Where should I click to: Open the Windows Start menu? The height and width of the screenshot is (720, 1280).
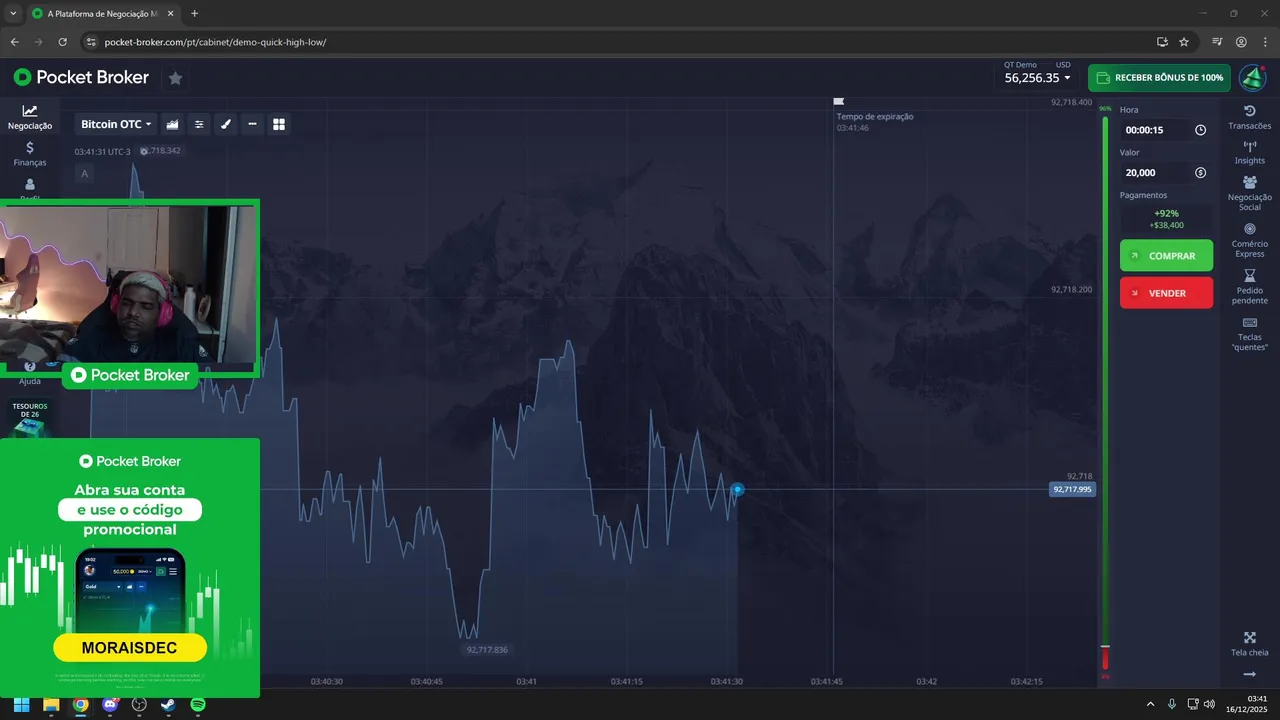coord(21,704)
